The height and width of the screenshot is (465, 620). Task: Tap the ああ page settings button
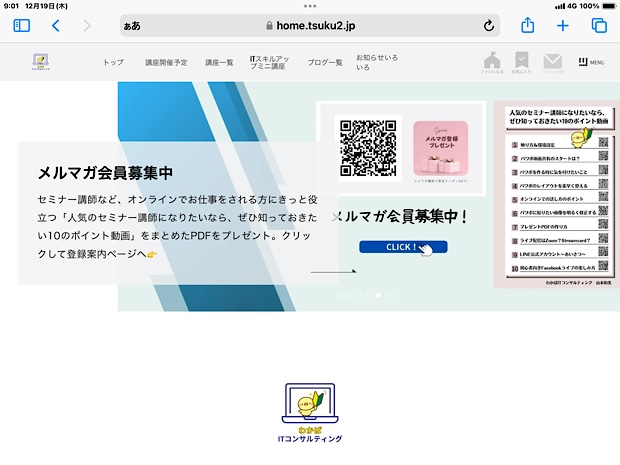click(132, 26)
